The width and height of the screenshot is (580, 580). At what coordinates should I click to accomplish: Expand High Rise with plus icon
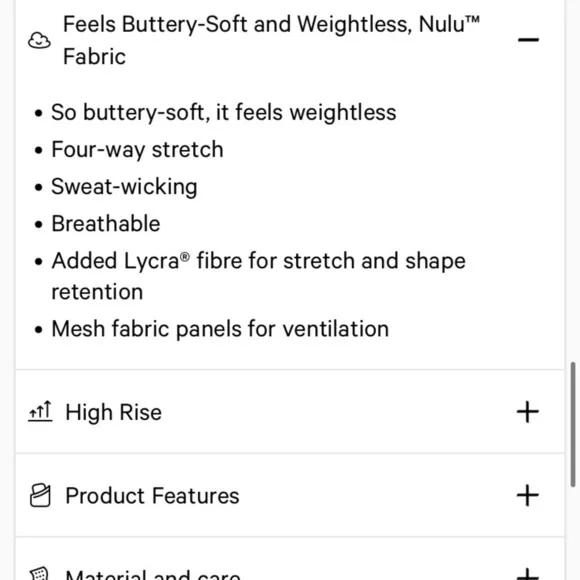[x=527, y=412]
